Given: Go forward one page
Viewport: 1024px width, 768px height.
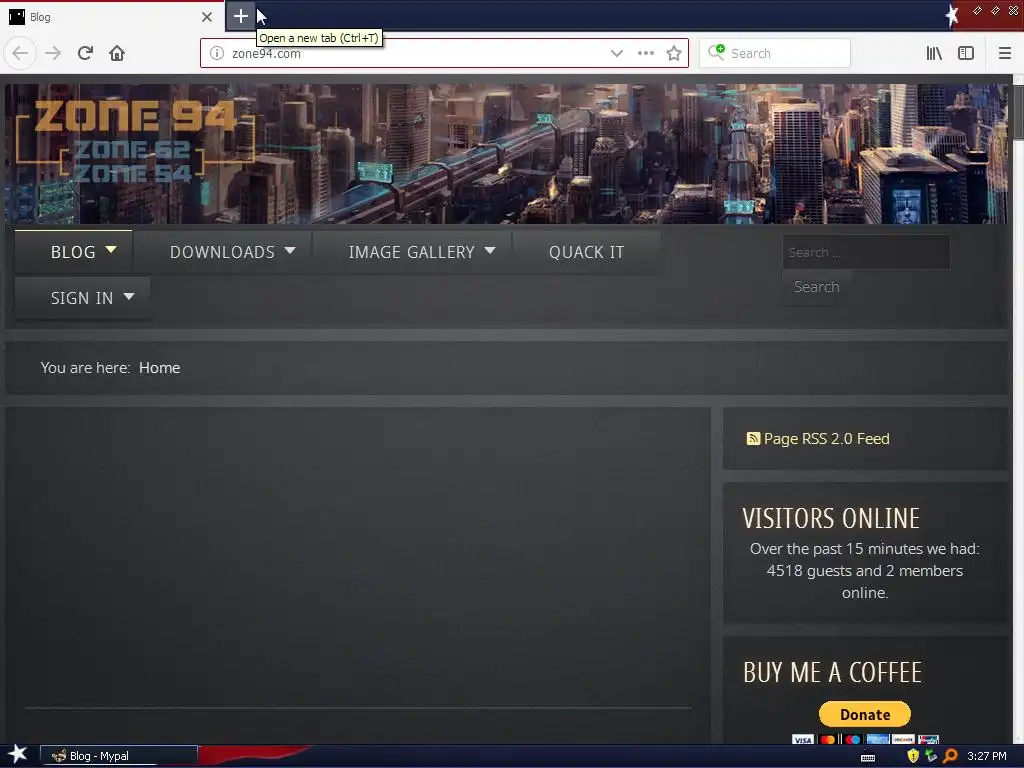Looking at the screenshot, I should click(x=53, y=53).
